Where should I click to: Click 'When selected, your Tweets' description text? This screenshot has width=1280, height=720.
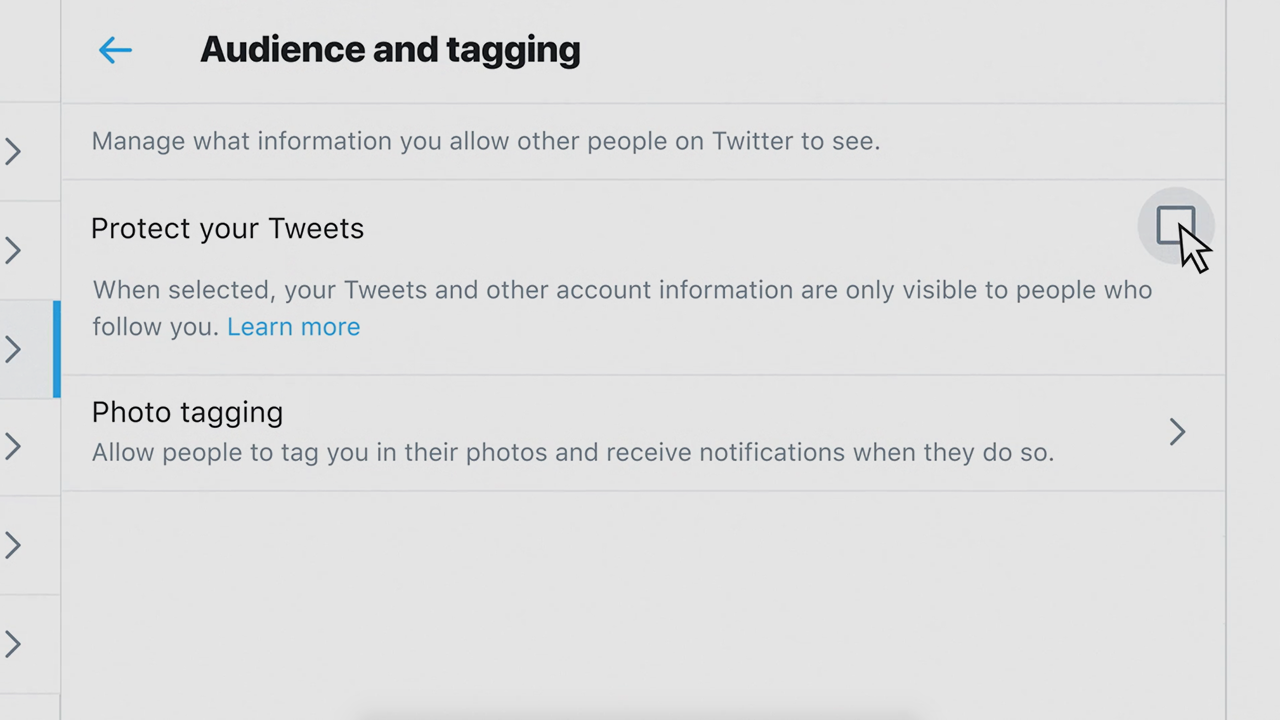[x=622, y=291]
